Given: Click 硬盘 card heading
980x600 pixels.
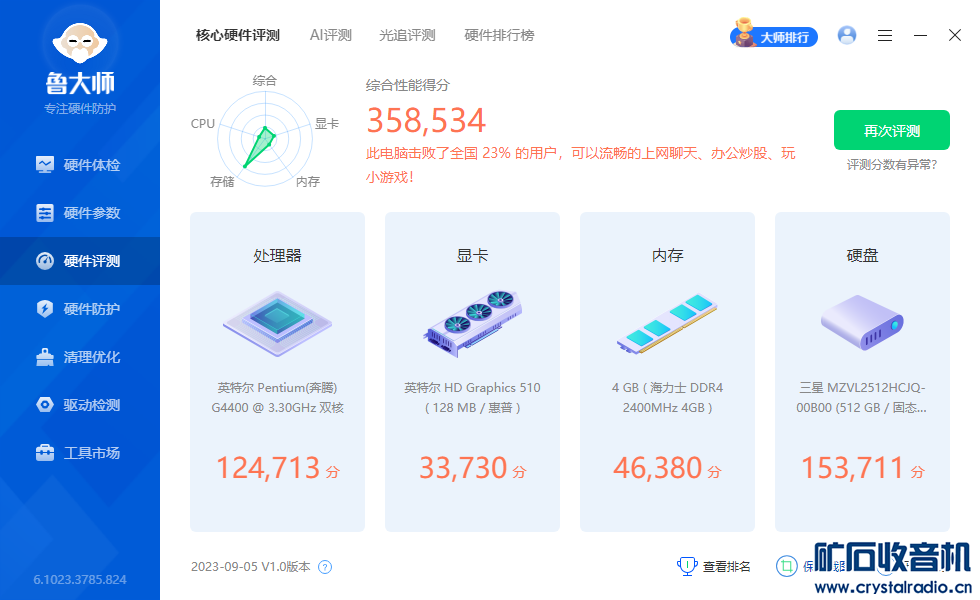Looking at the screenshot, I should click(862, 256).
